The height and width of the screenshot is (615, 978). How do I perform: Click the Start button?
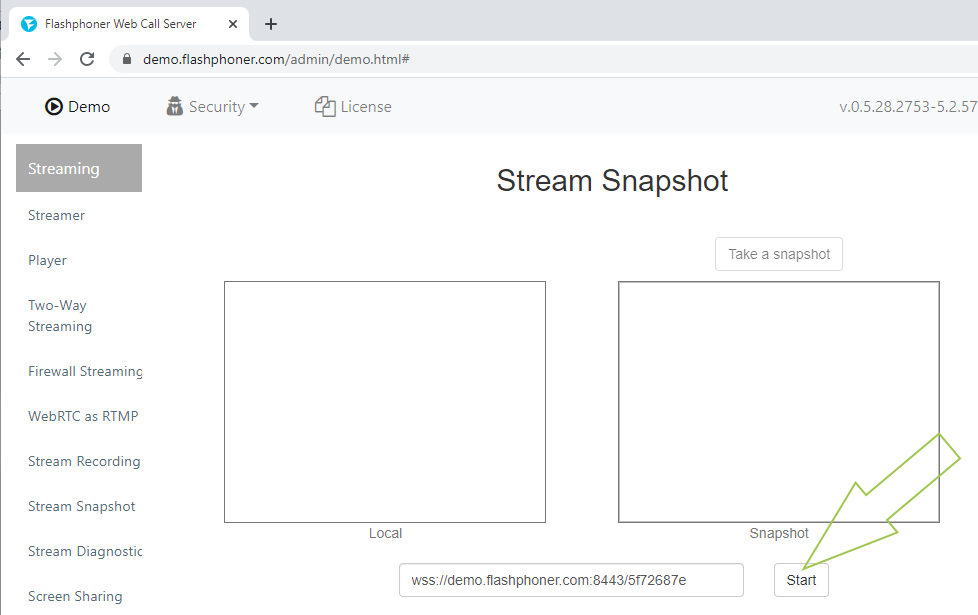(801, 580)
